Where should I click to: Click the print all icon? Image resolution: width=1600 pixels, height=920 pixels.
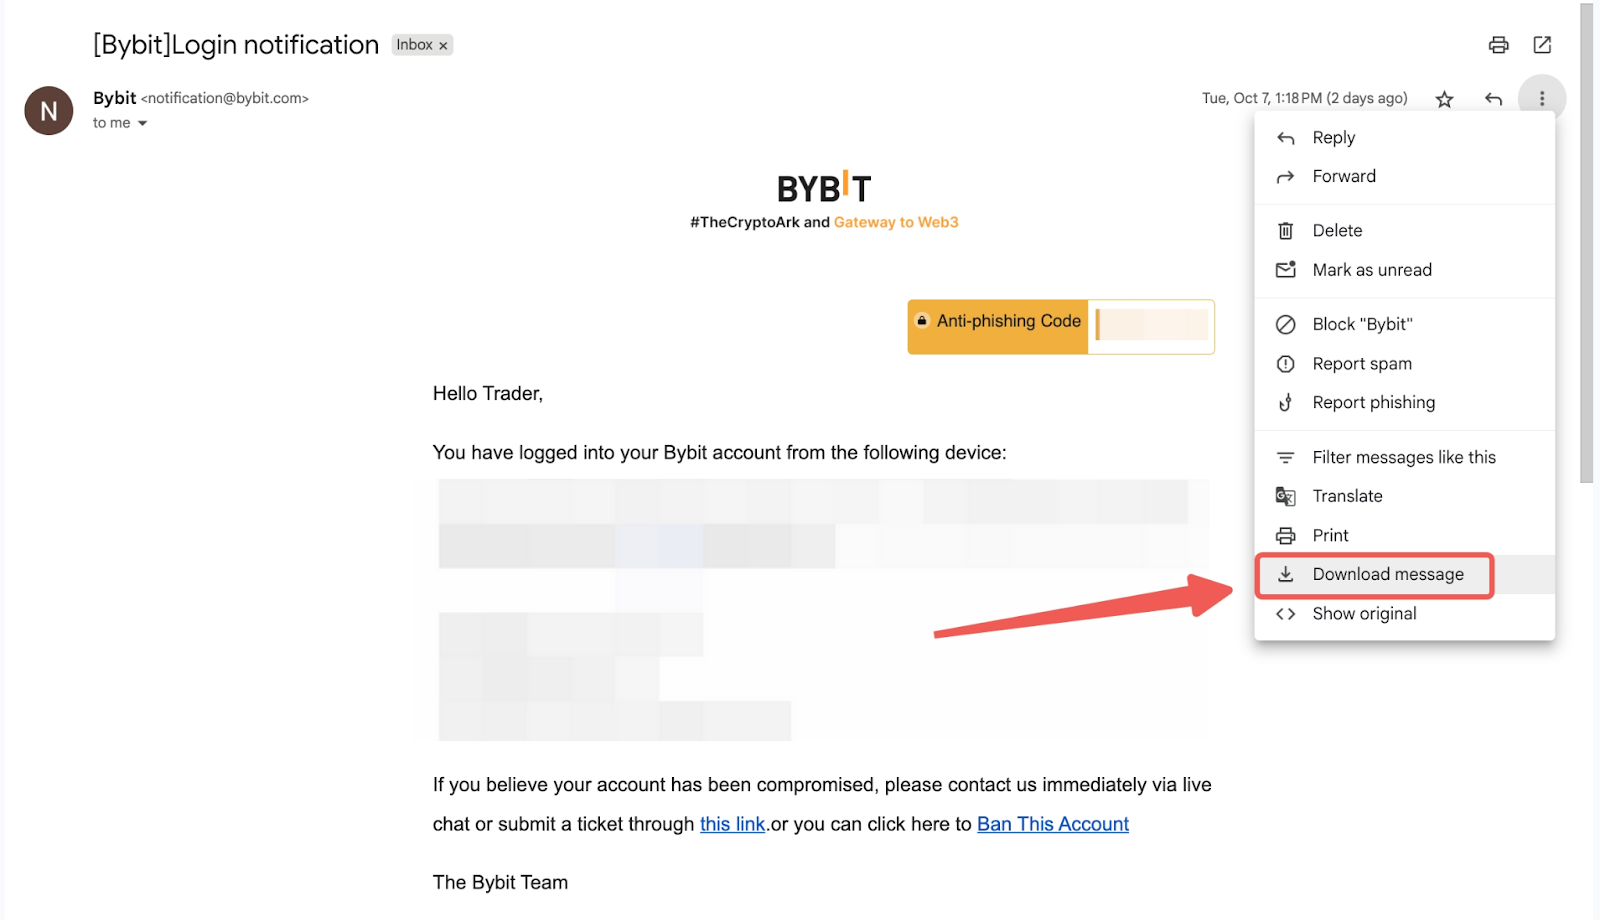1498,45
